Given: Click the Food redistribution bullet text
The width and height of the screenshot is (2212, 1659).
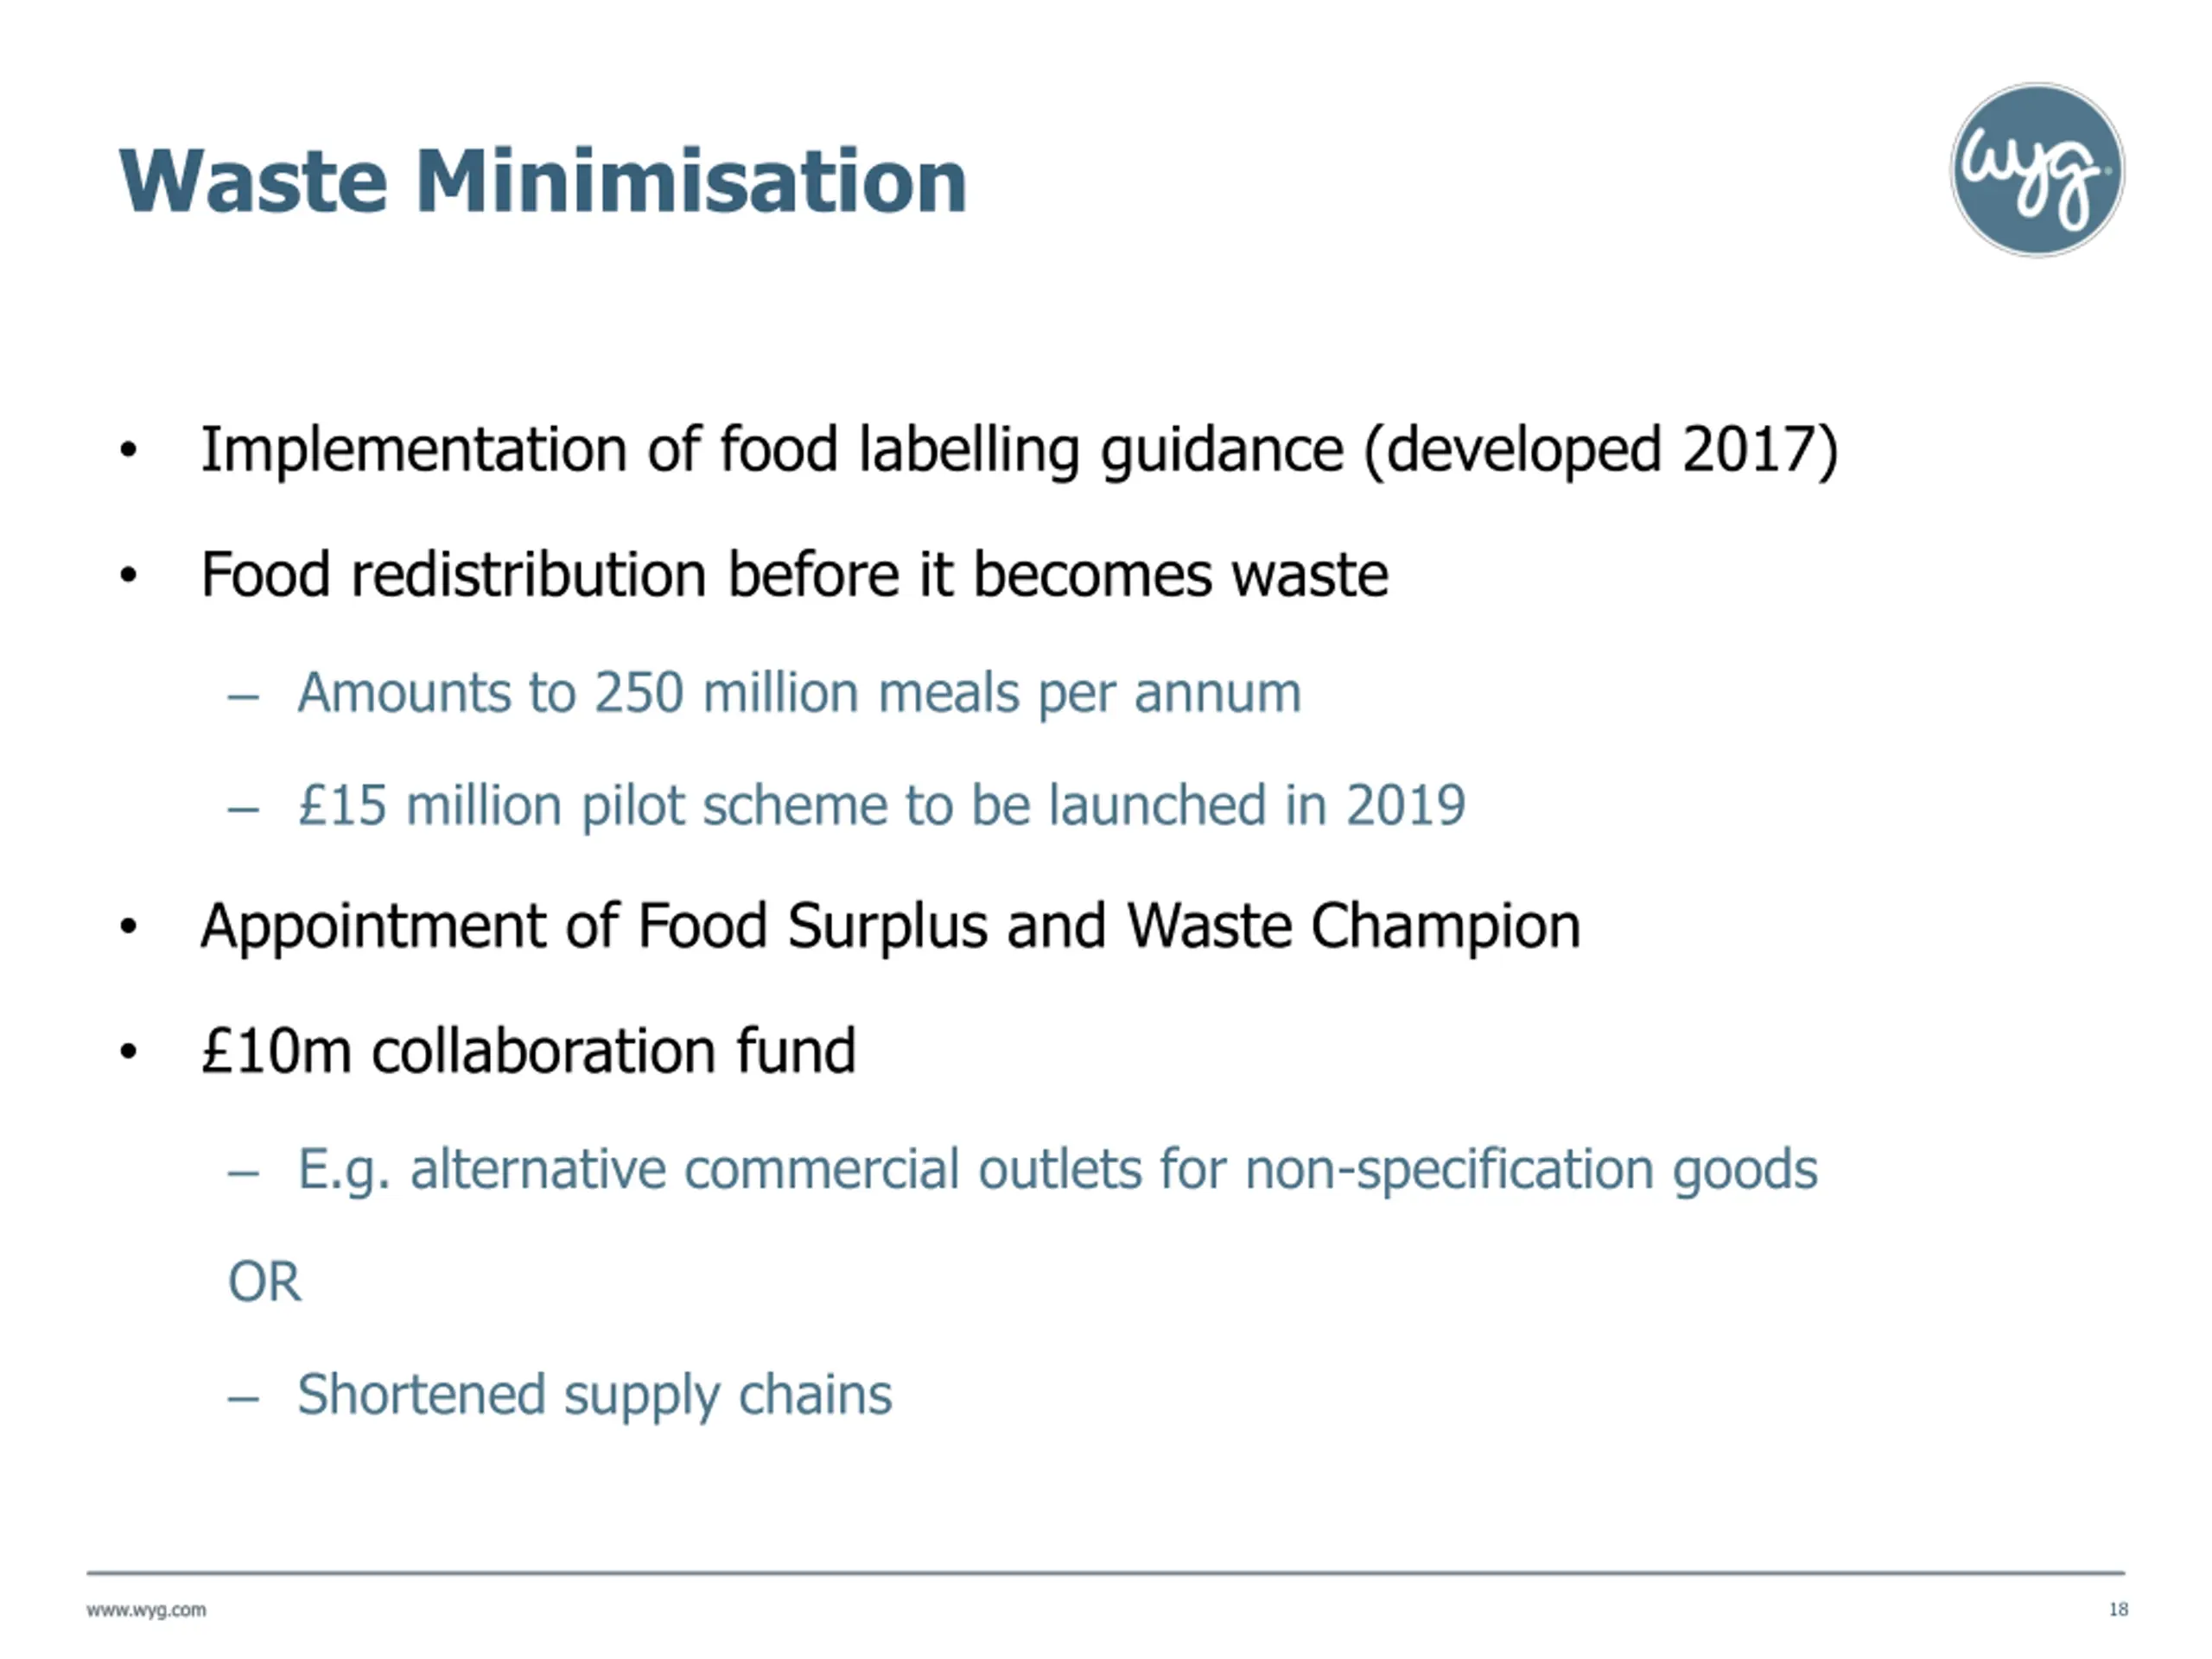Looking at the screenshot, I should click(794, 575).
